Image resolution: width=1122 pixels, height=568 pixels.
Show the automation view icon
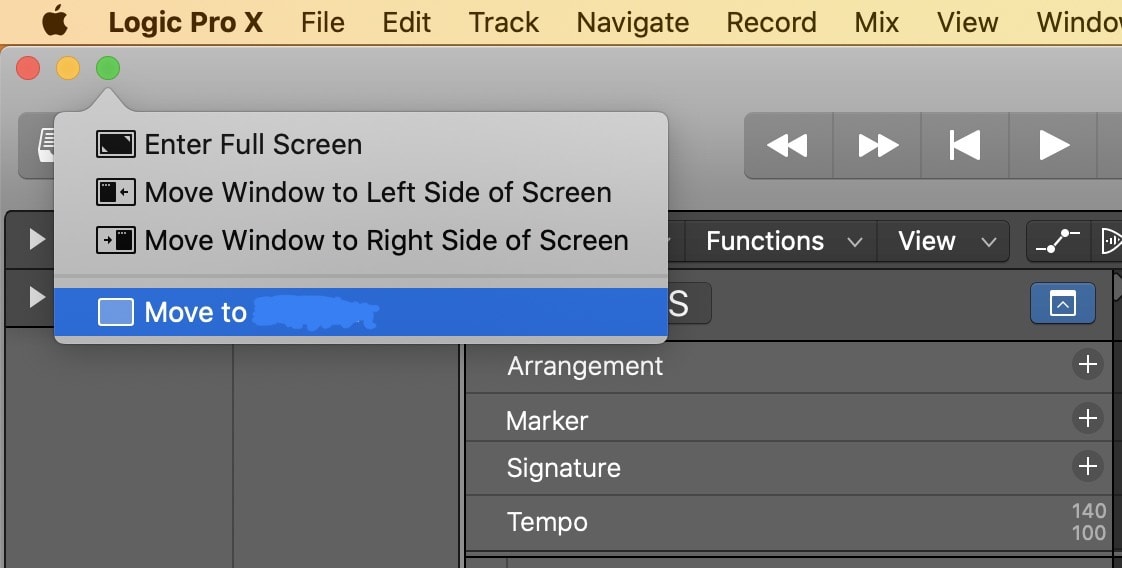pyautogui.click(x=1058, y=241)
